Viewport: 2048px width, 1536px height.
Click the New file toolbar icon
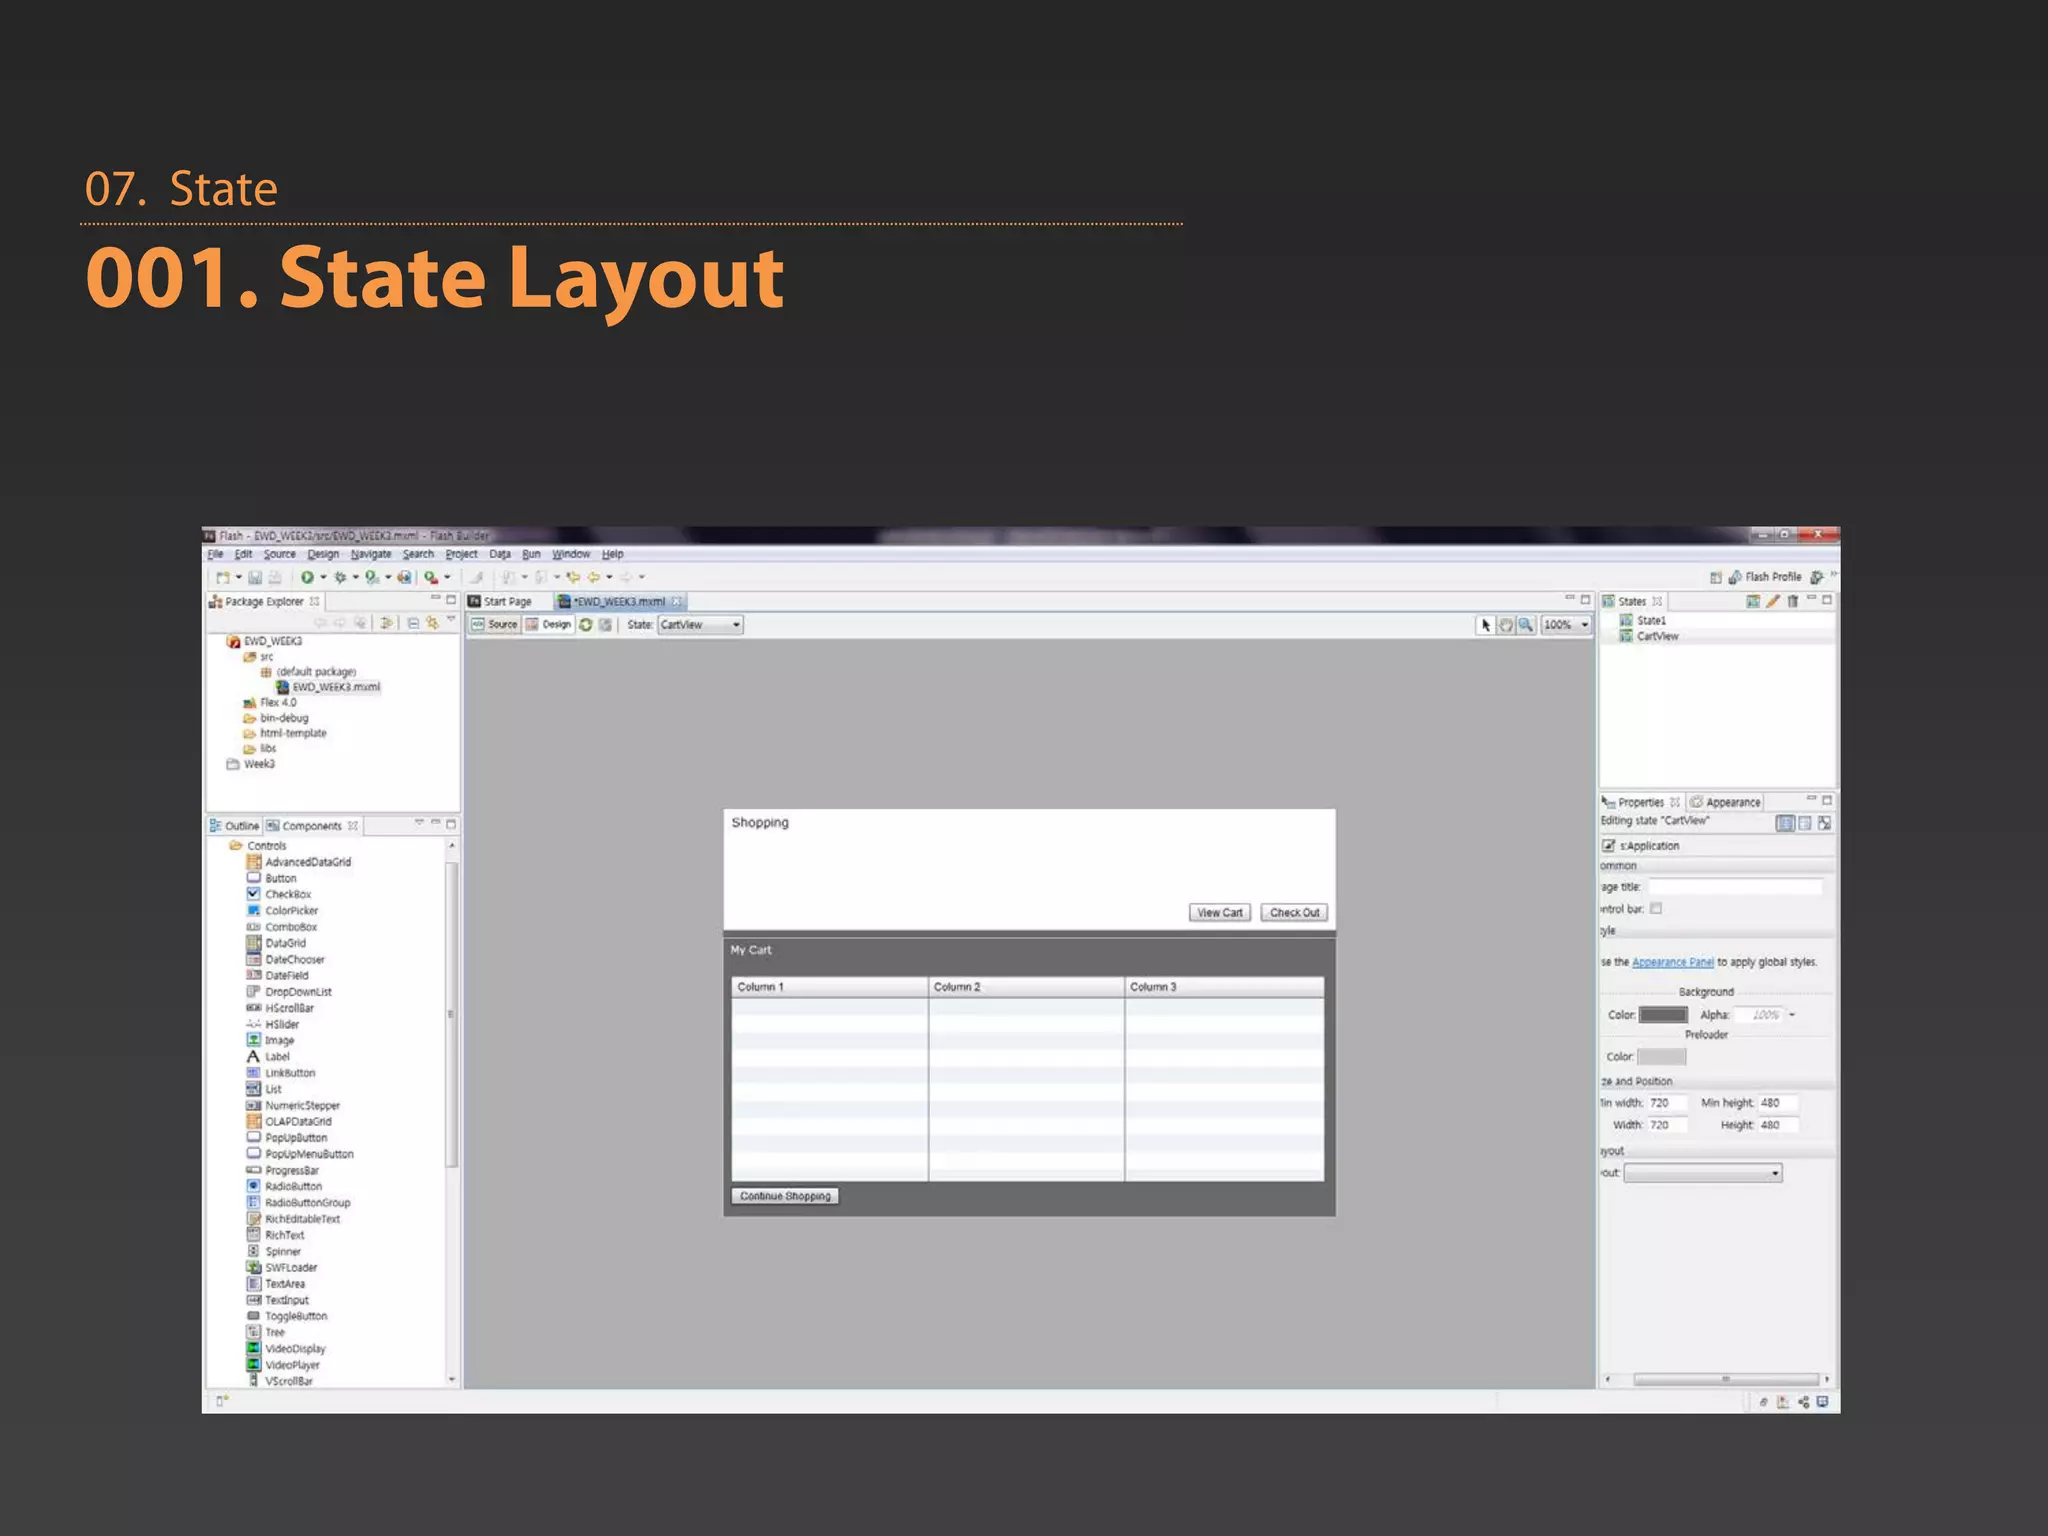(223, 577)
